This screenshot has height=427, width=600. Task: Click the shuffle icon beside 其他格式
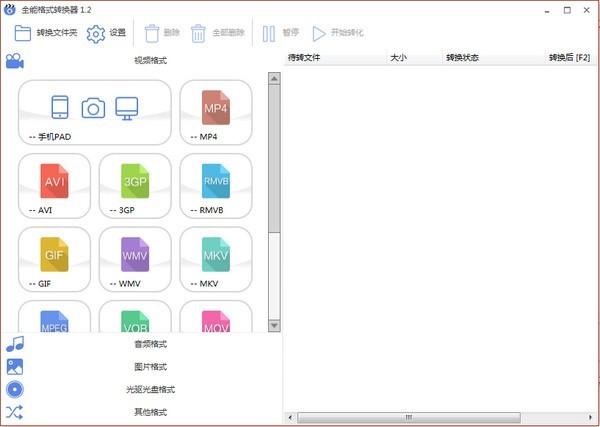coord(15,412)
